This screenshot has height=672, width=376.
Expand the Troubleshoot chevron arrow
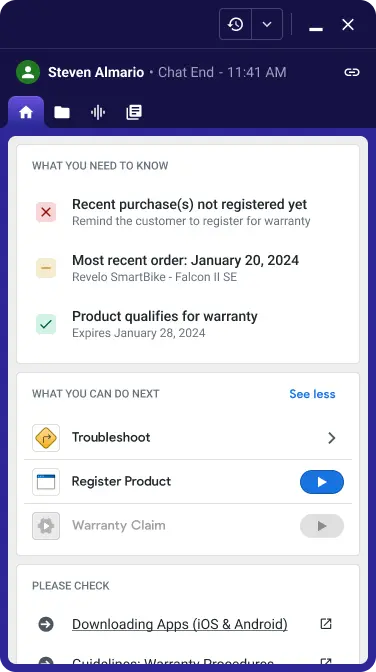(331, 438)
